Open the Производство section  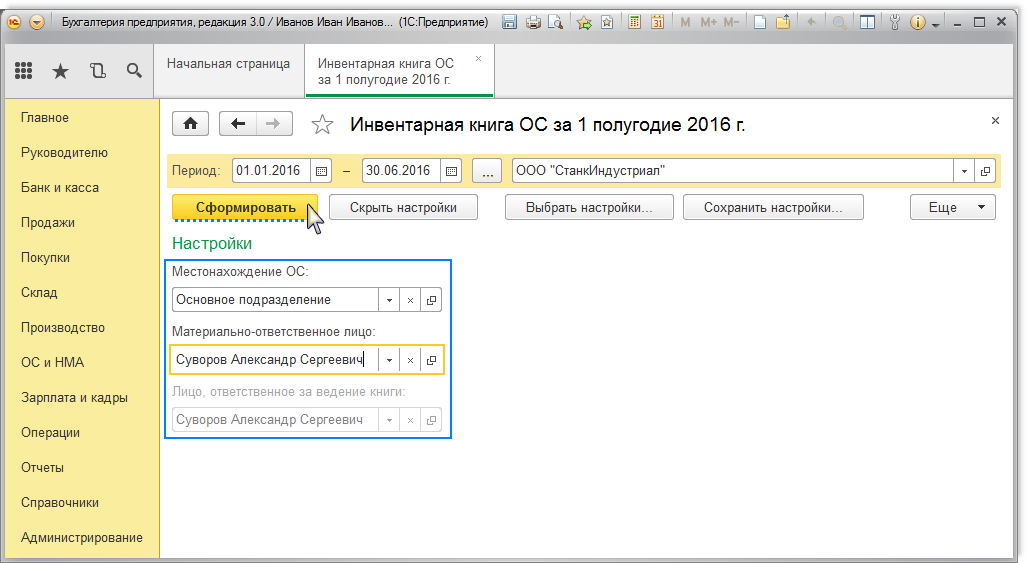63,328
